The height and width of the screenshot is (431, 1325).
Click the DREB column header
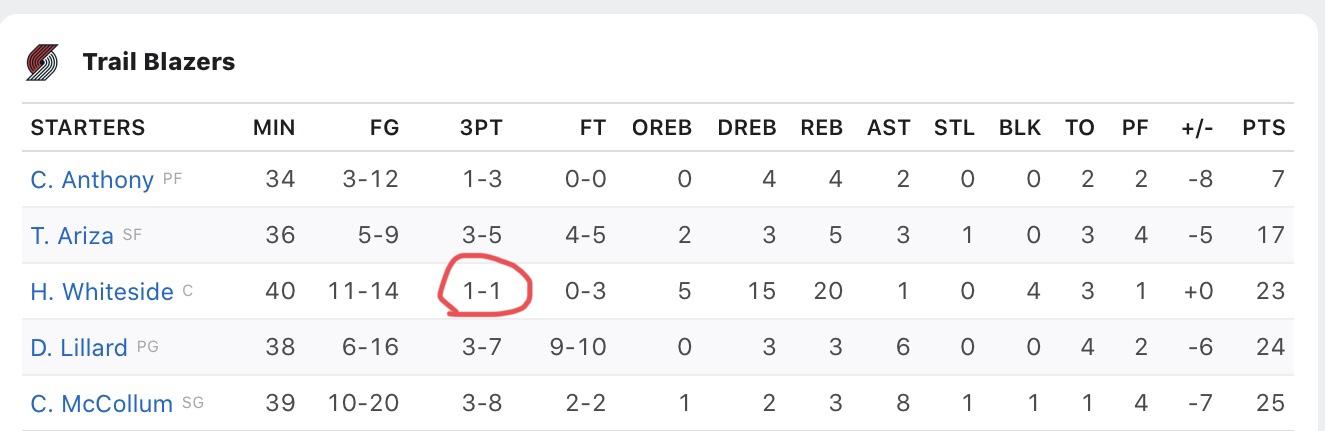[x=747, y=128]
